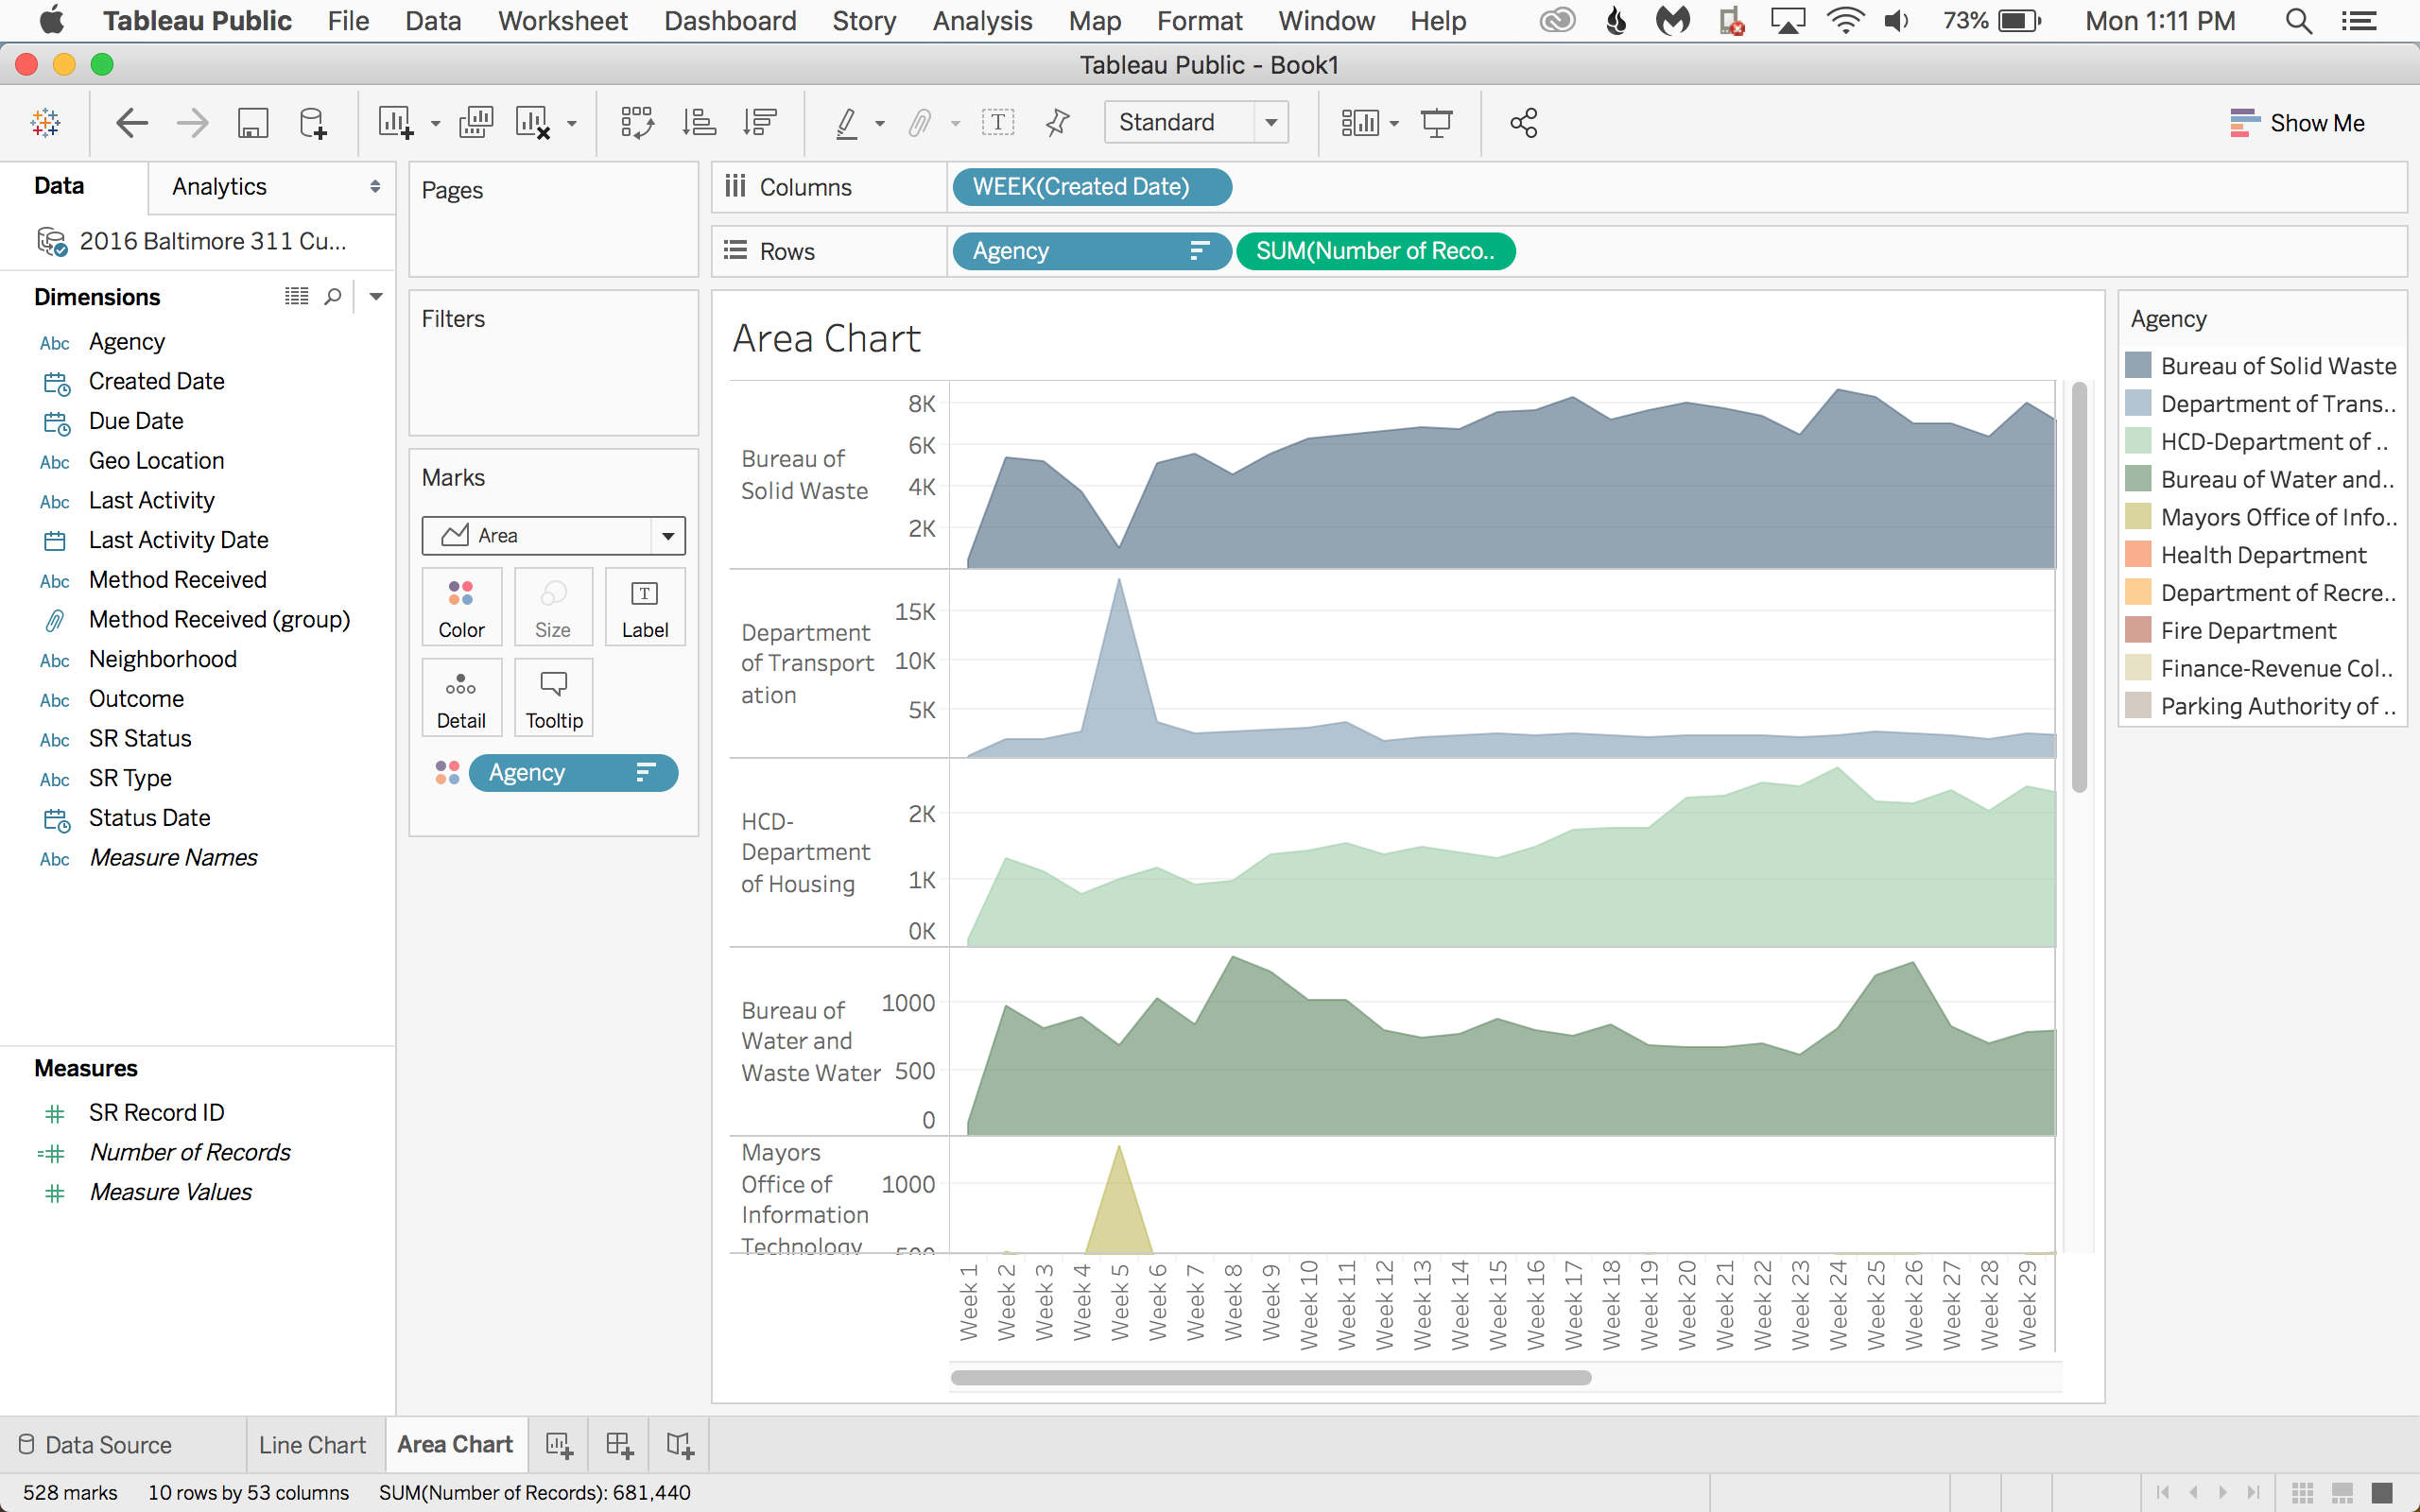Duplicate the sheet toolbar icon

click(476, 123)
